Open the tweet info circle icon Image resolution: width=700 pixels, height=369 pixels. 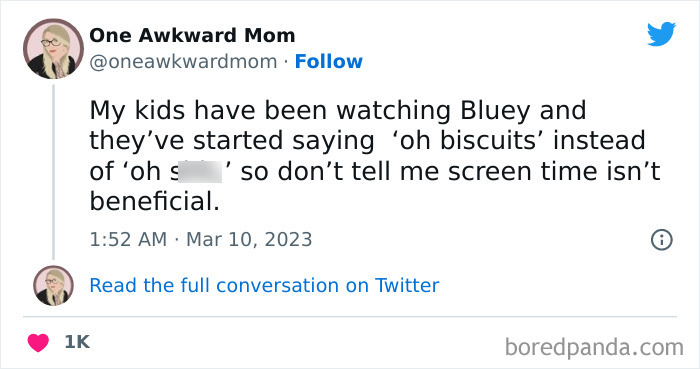661,240
